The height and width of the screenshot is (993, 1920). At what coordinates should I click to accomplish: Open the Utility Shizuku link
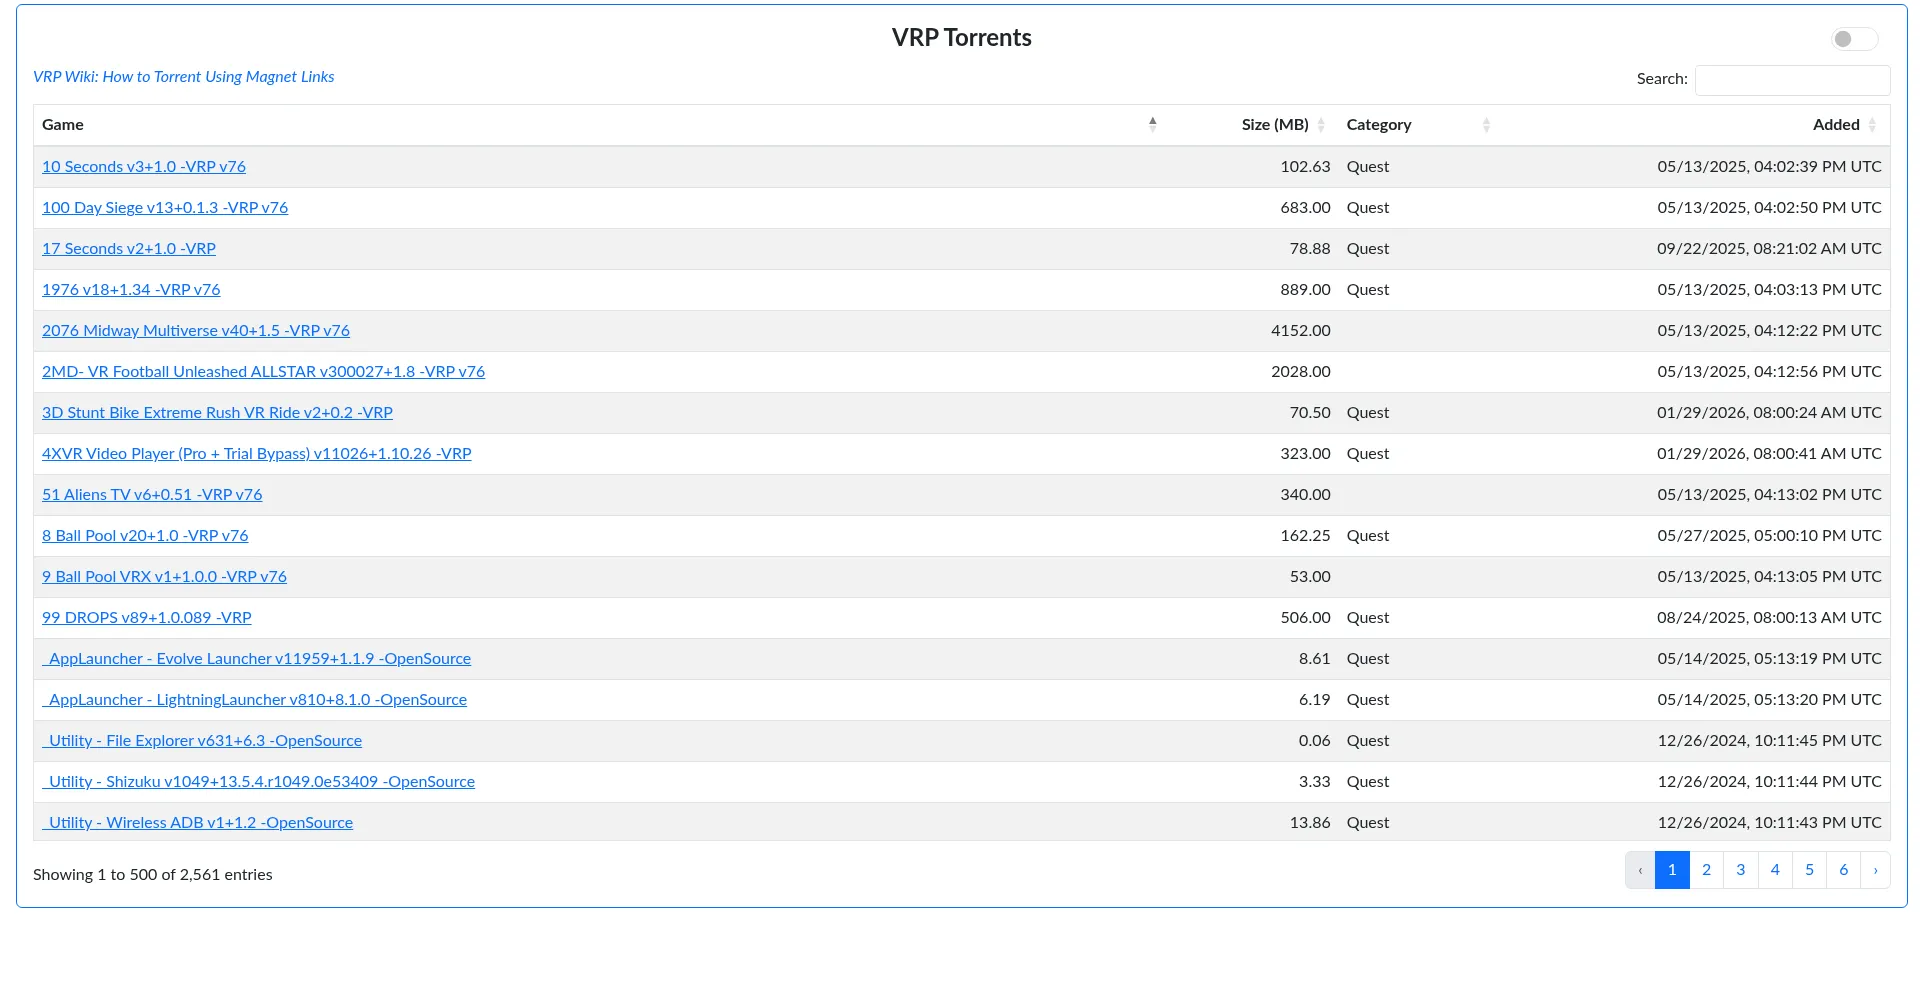[258, 782]
